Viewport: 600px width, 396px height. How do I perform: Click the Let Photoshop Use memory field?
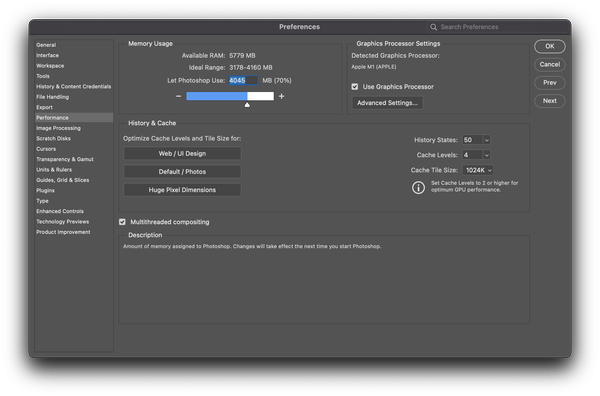coord(243,81)
